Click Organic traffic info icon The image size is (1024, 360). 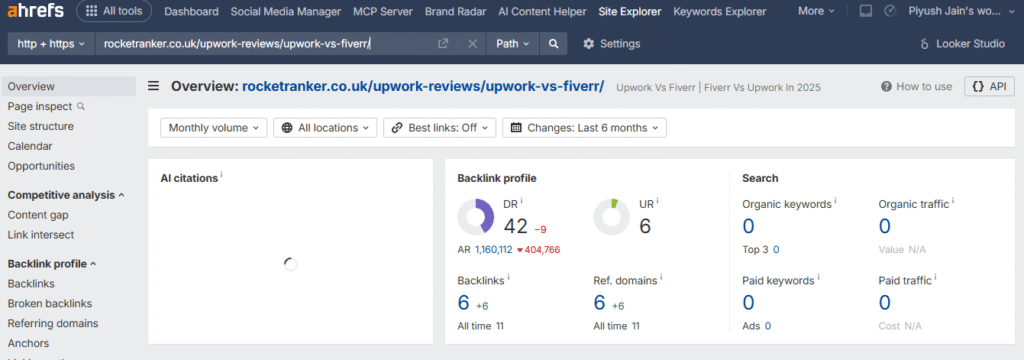[953, 201]
